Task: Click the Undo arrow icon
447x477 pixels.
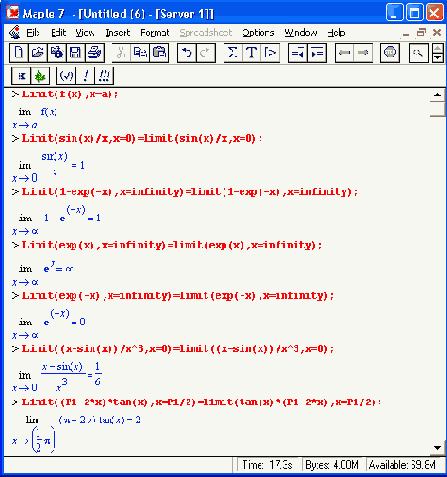Action: [x=187, y=53]
